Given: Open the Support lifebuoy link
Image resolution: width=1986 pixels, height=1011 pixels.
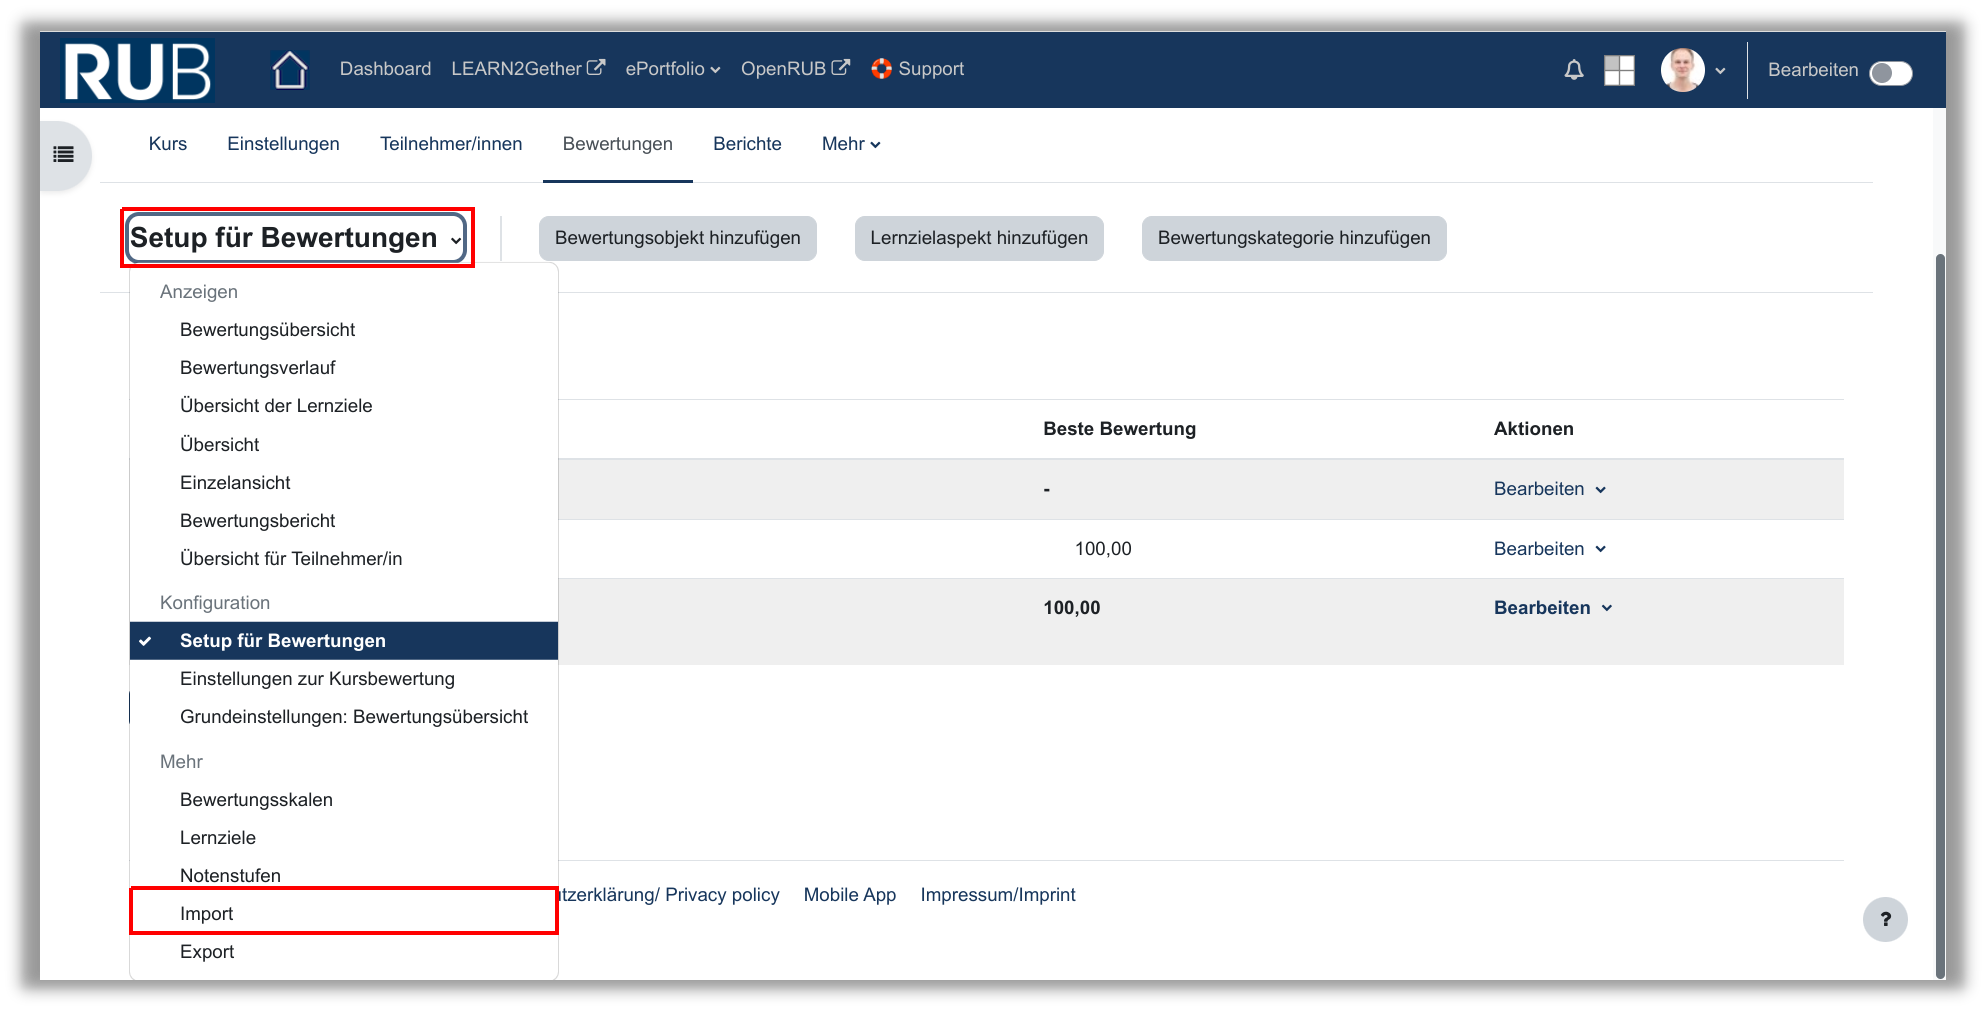Looking at the screenshot, I should tap(917, 69).
